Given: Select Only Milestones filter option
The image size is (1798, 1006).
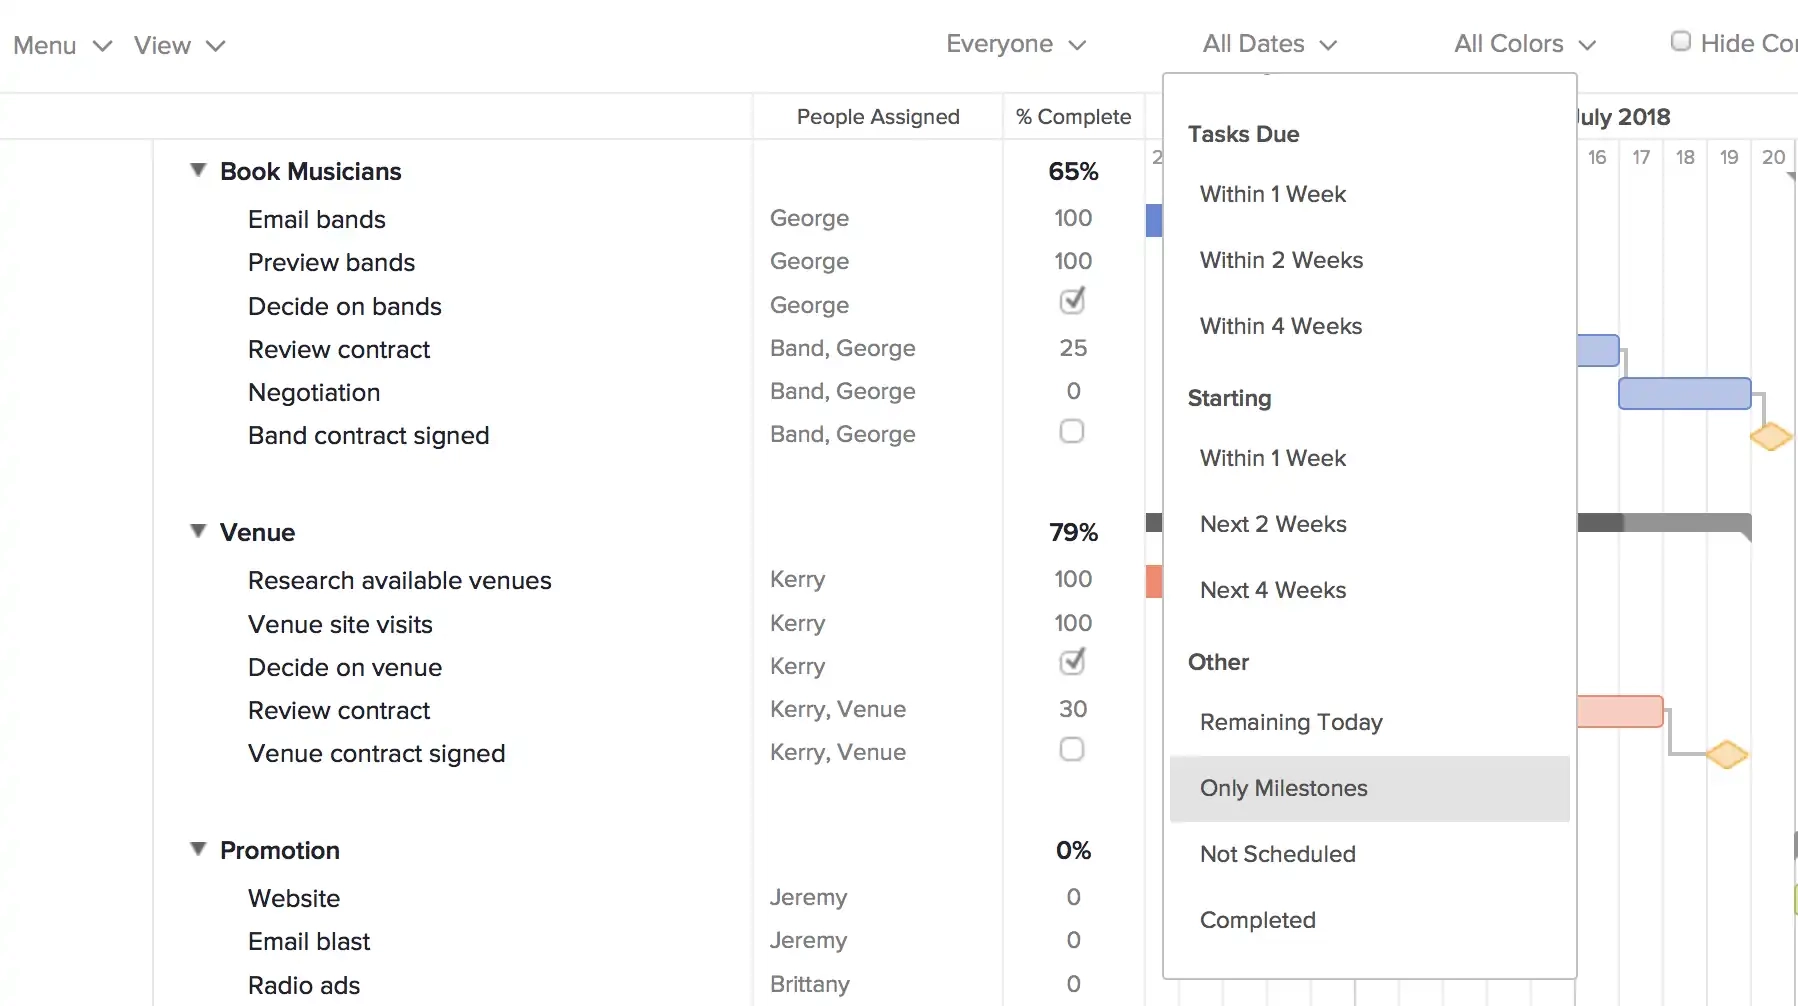Looking at the screenshot, I should [x=1283, y=788].
